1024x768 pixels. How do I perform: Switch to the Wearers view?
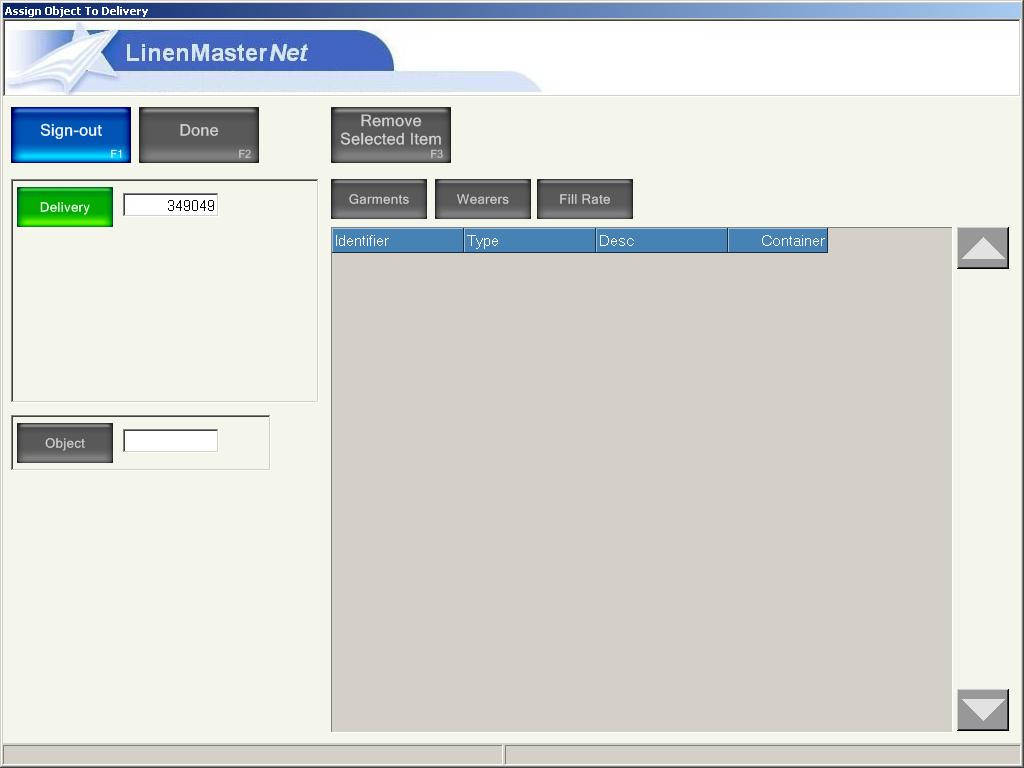[483, 199]
